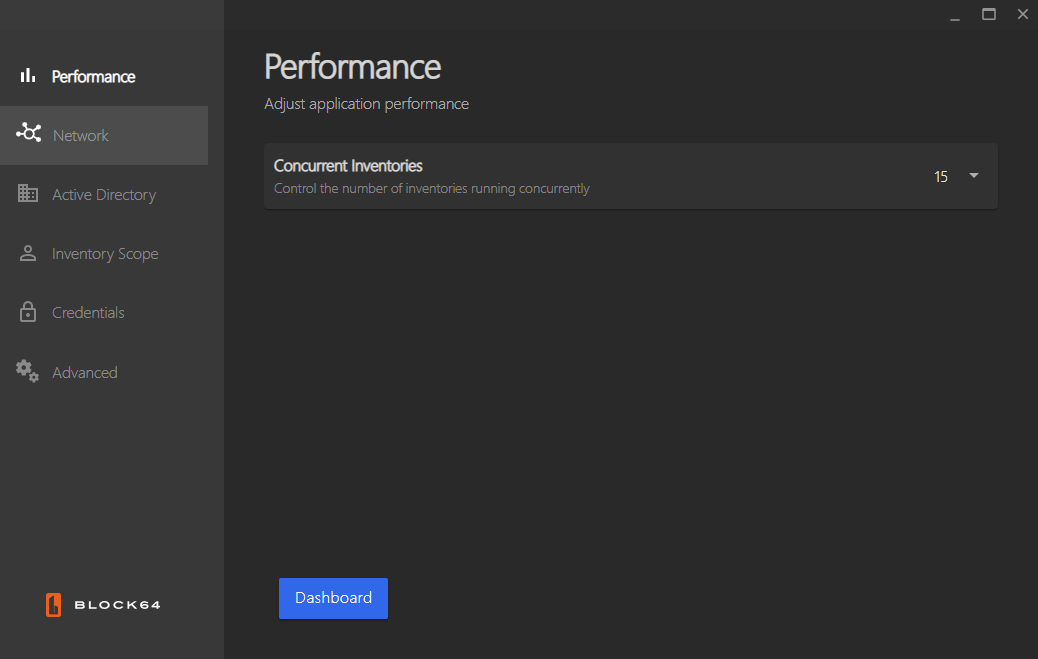Image resolution: width=1038 pixels, height=659 pixels.
Task: Change the value 15 in Concurrent Inventories selector
Action: tap(940, 176)
